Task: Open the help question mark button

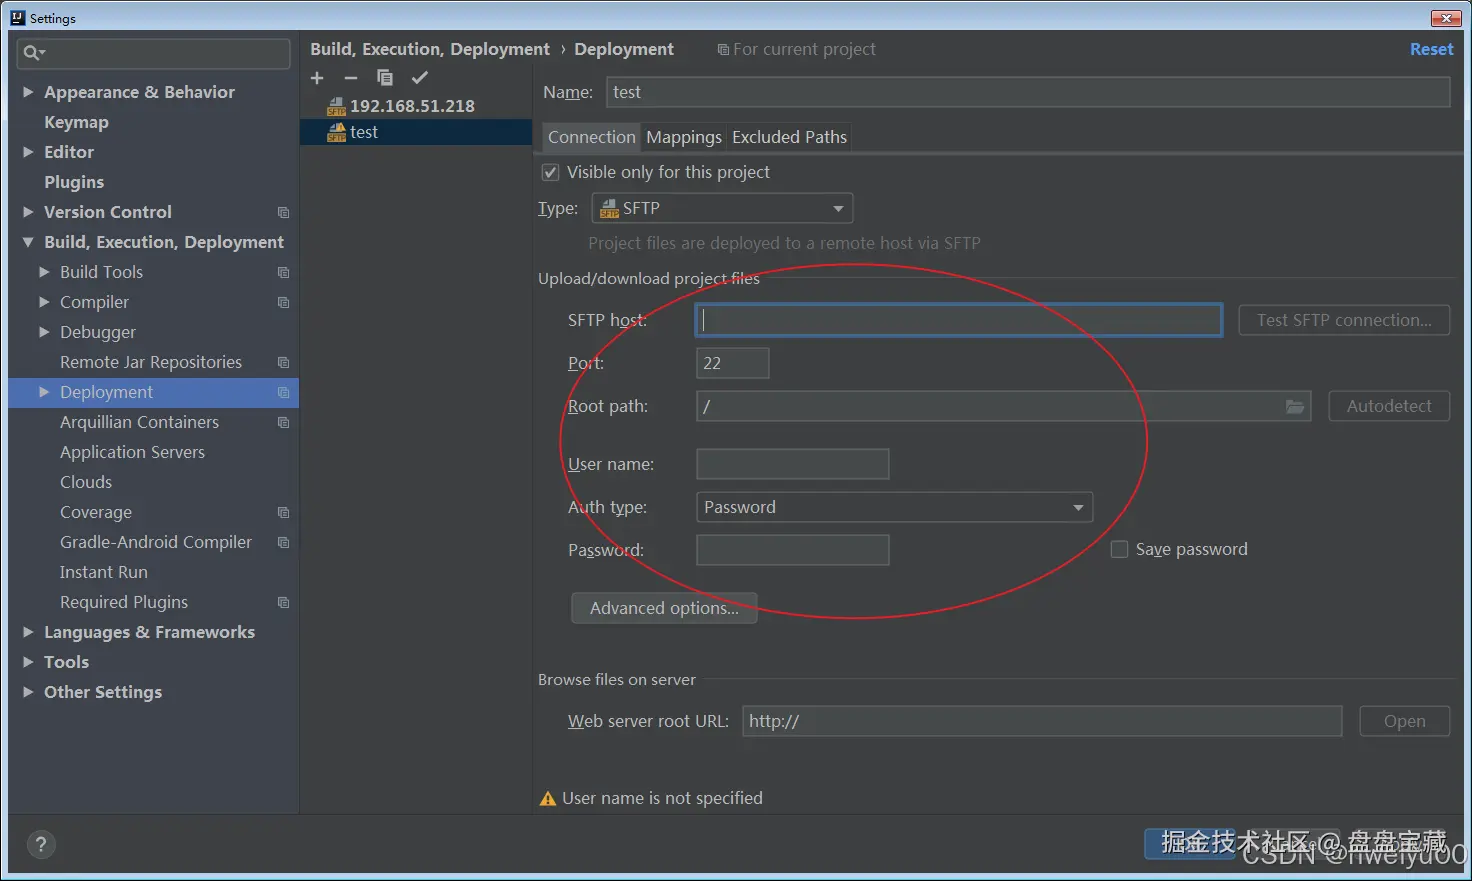Action: click(x=41, y=845)
